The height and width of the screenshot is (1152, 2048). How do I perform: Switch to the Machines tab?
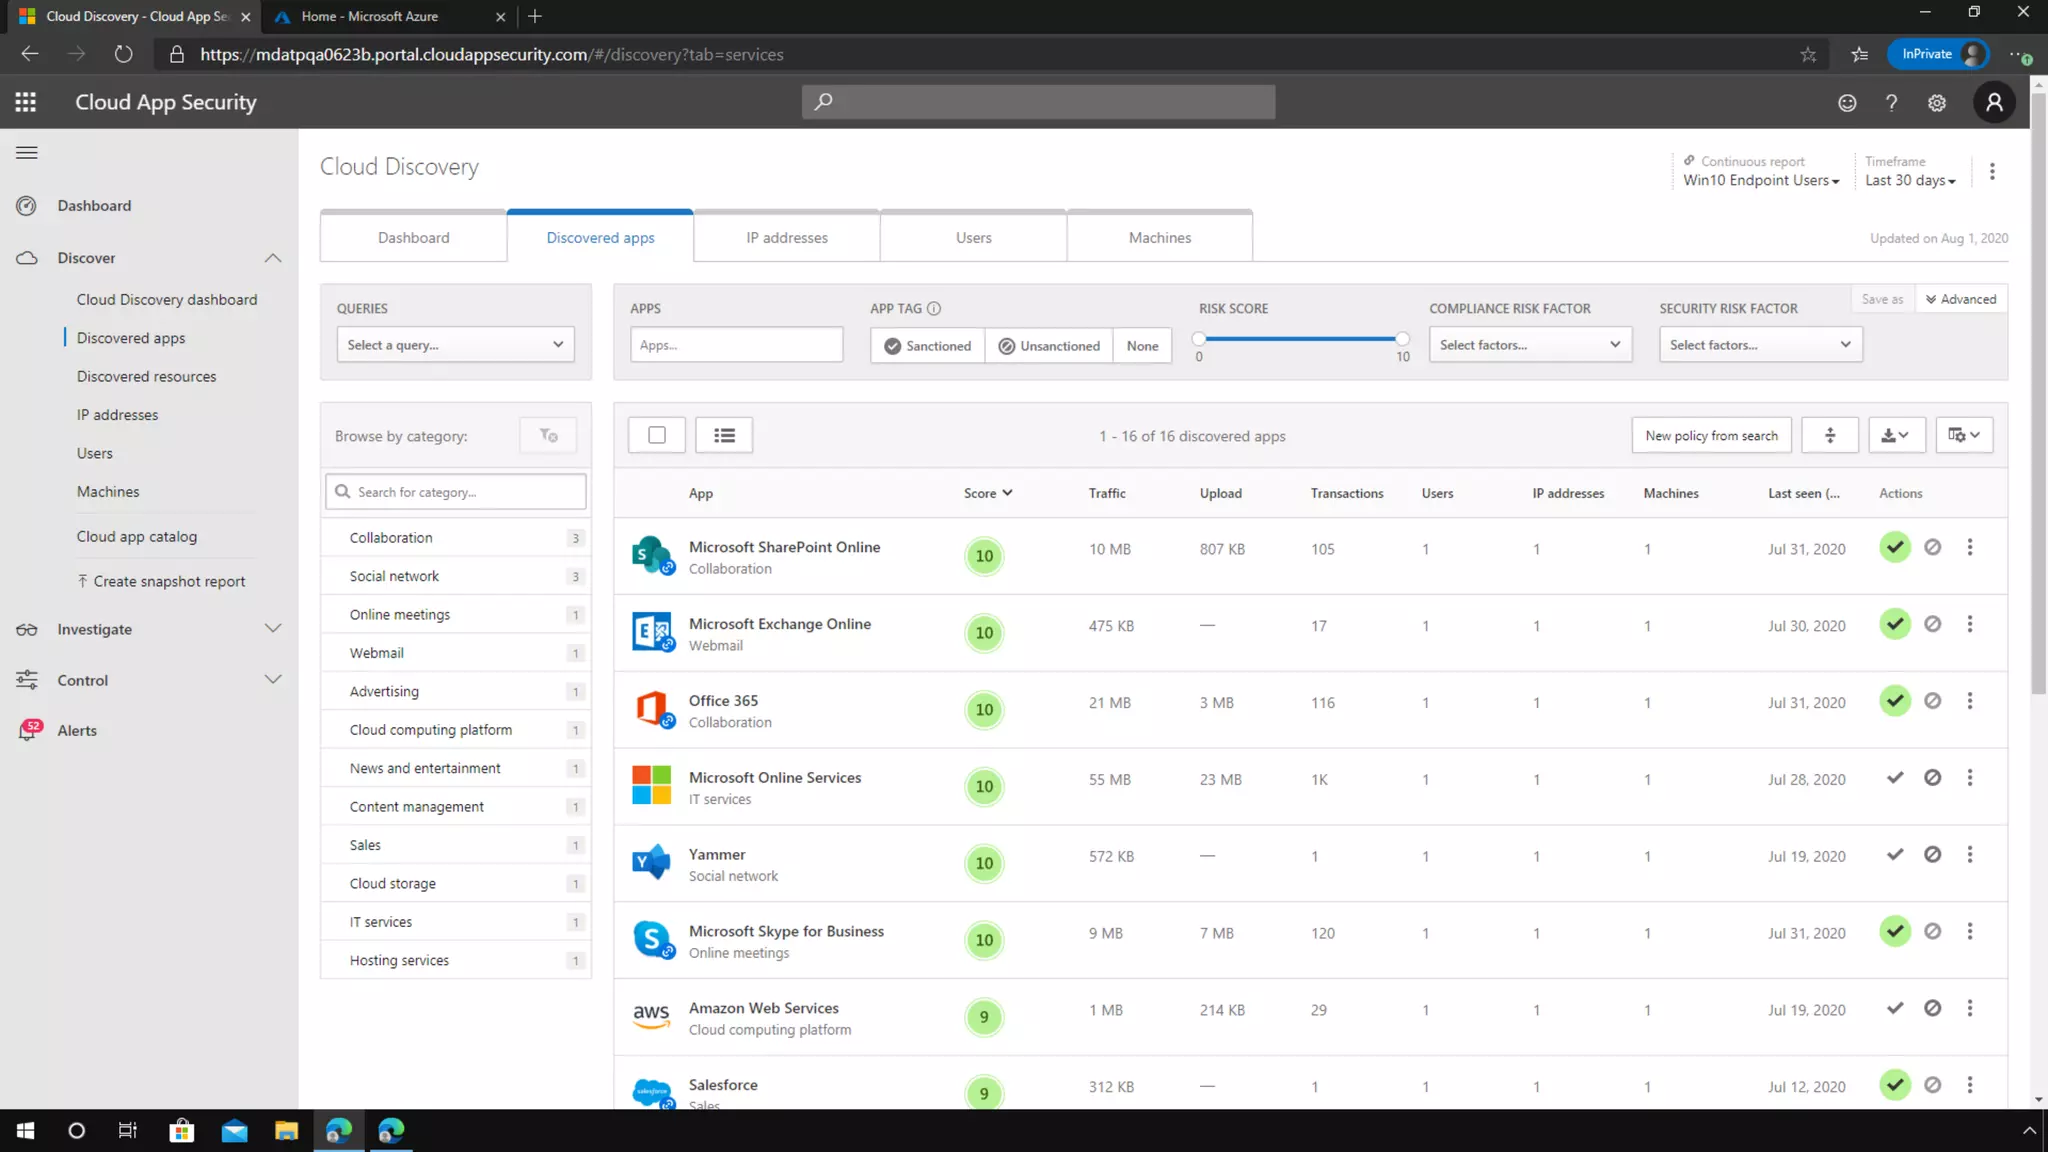coord(1159,238)
